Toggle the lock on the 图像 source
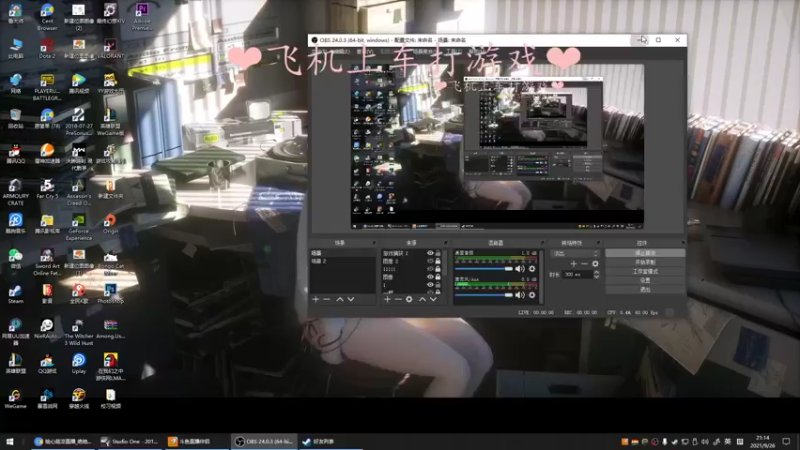Viewport: 800px width, 450px height. (x=438, y=277)
